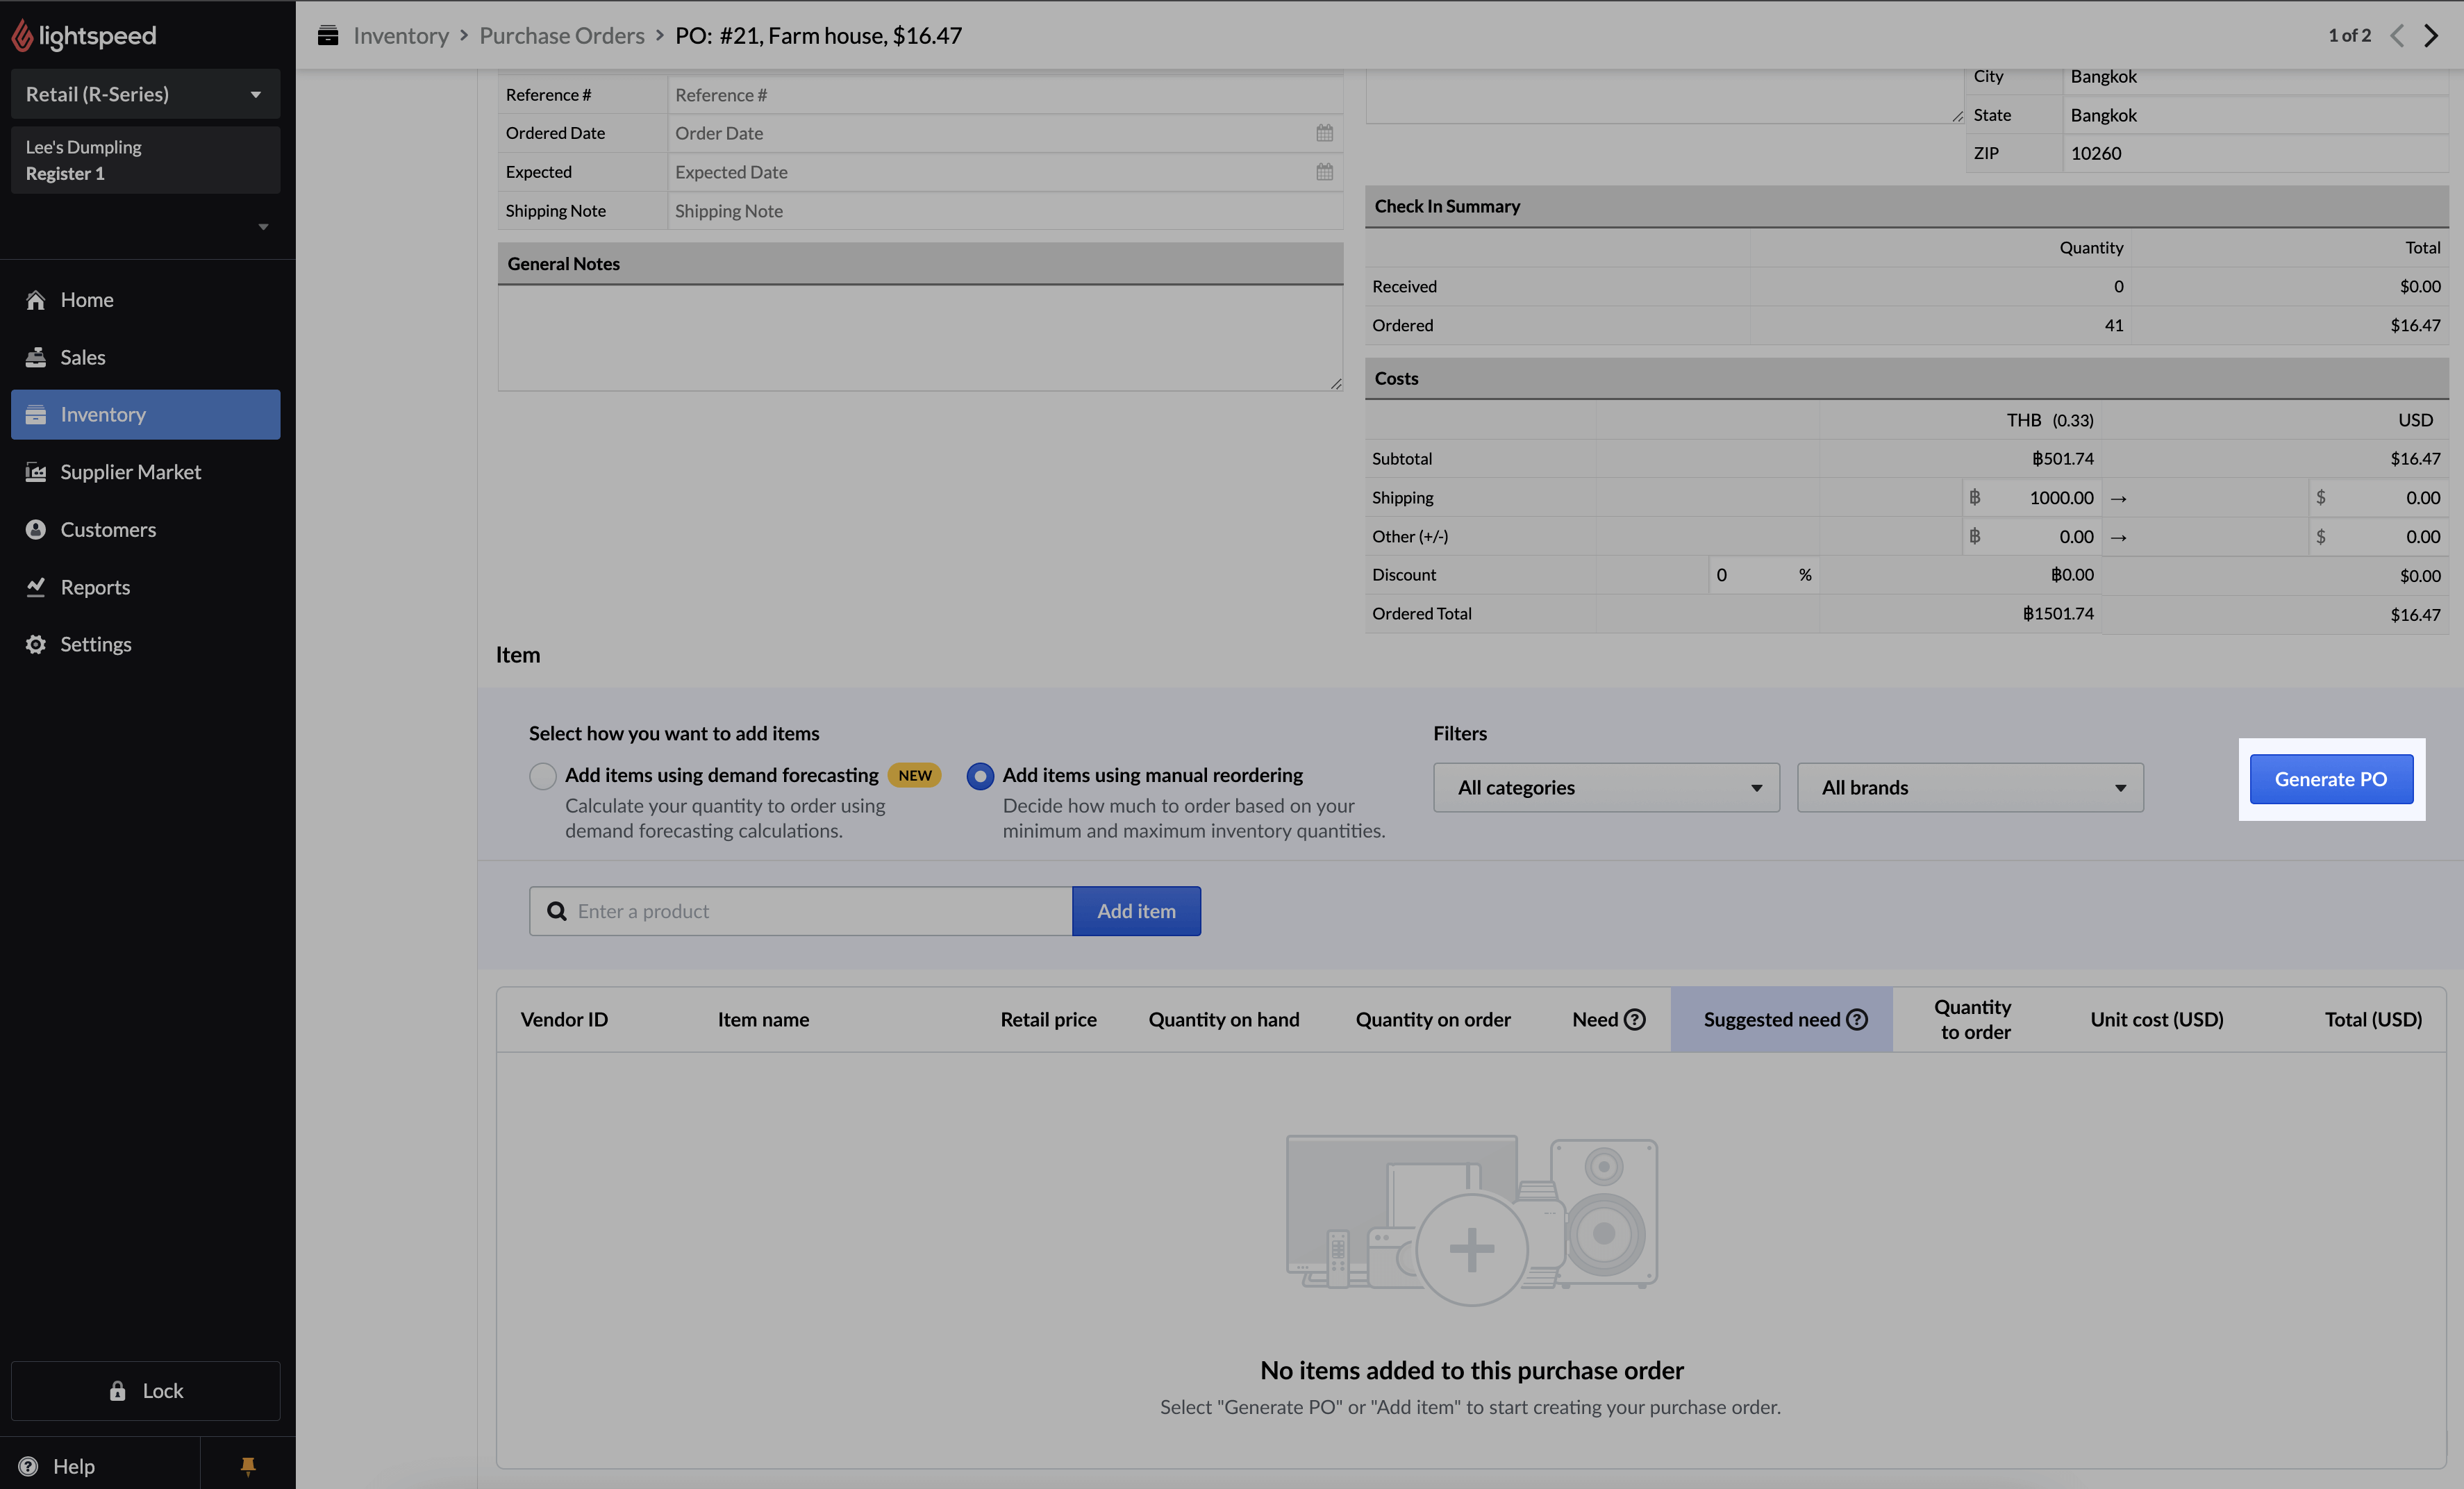Click the Generate PO button
Viewport: 2464px width, 1489px height.
point(2330,779)
